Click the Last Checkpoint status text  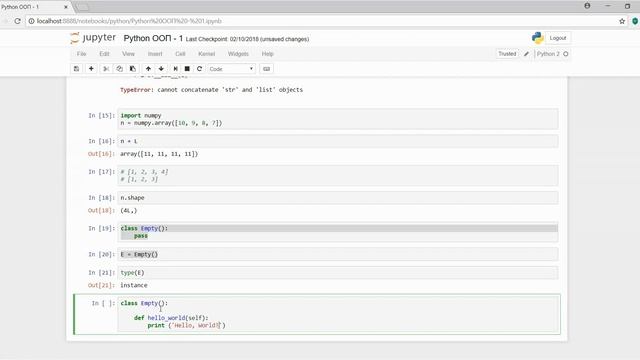coord(247,39)
